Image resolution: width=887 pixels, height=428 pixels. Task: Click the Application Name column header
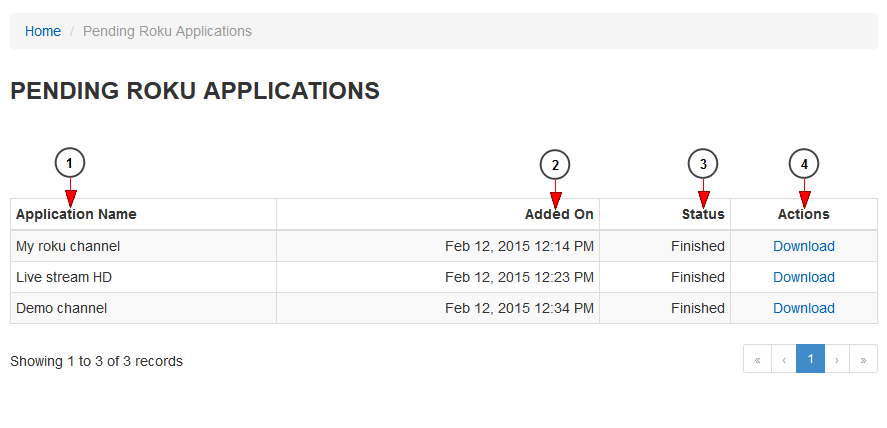76,214
